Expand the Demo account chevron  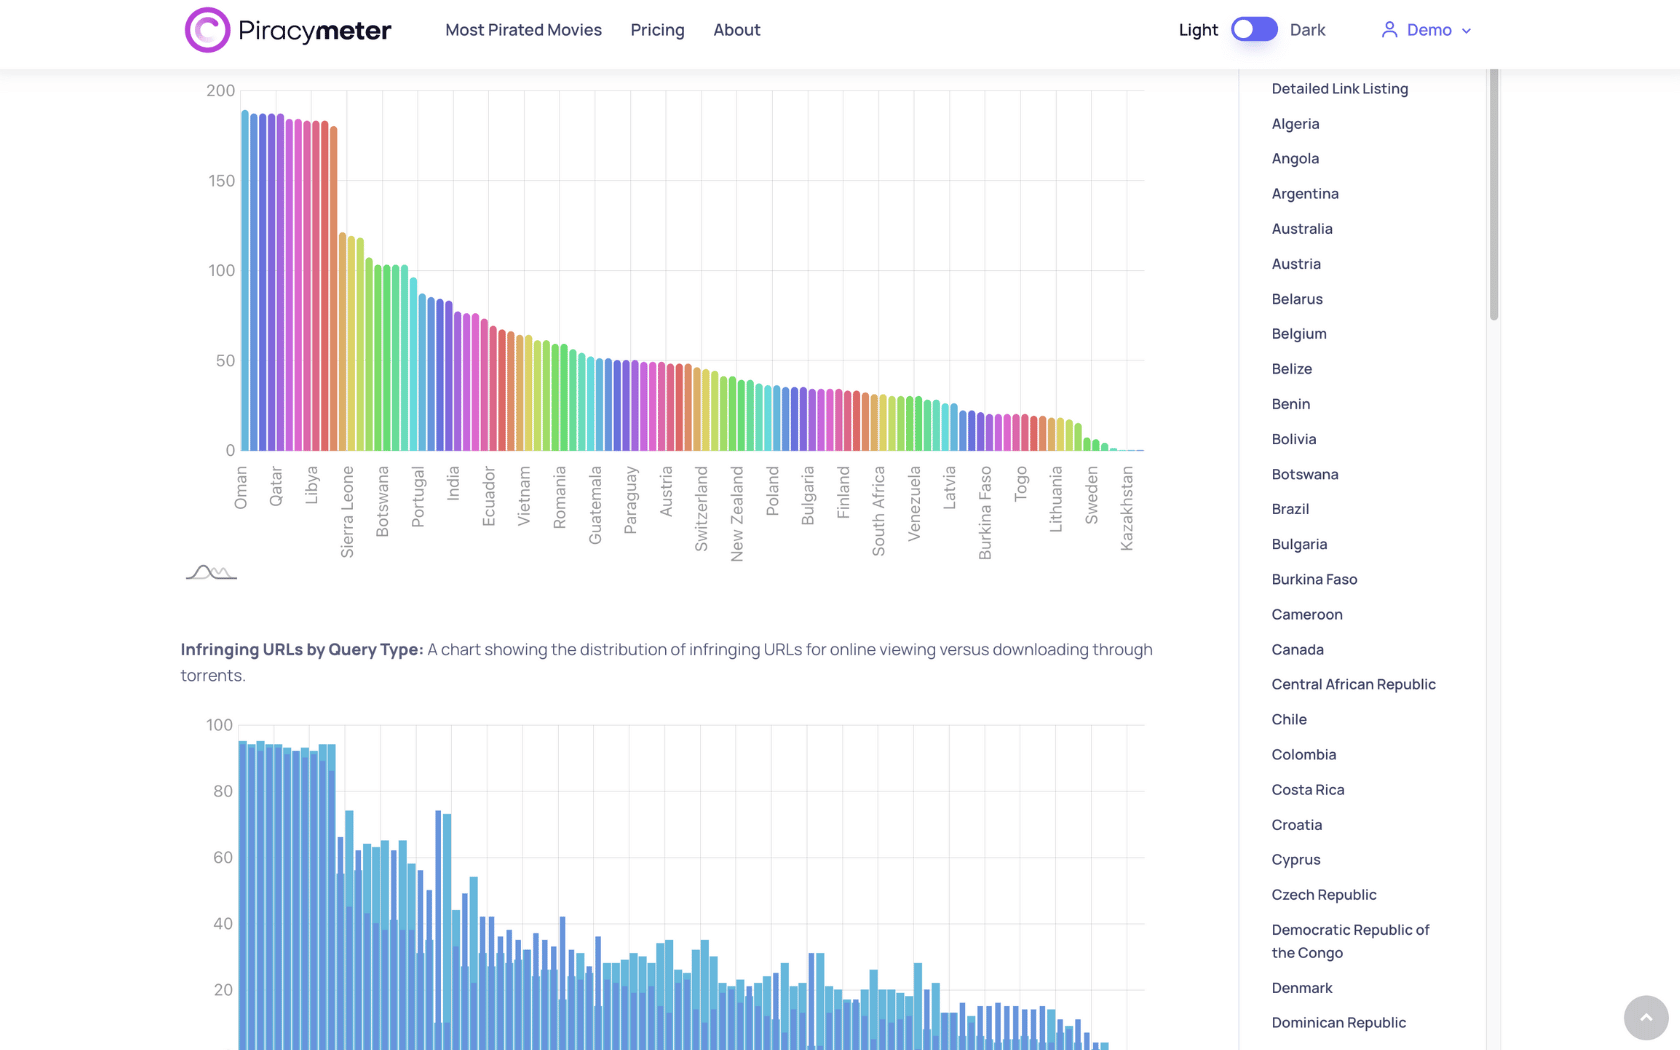click(x=1466, y=31)
